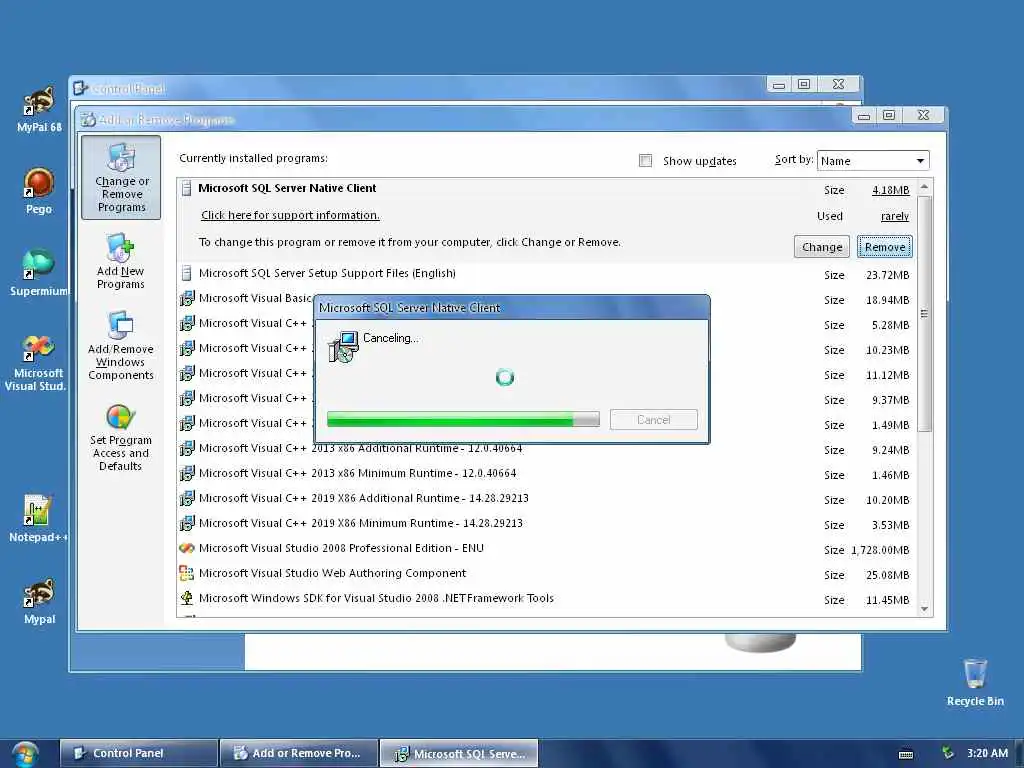Click the green progress bar in the dialog

(x=463, y=419)
